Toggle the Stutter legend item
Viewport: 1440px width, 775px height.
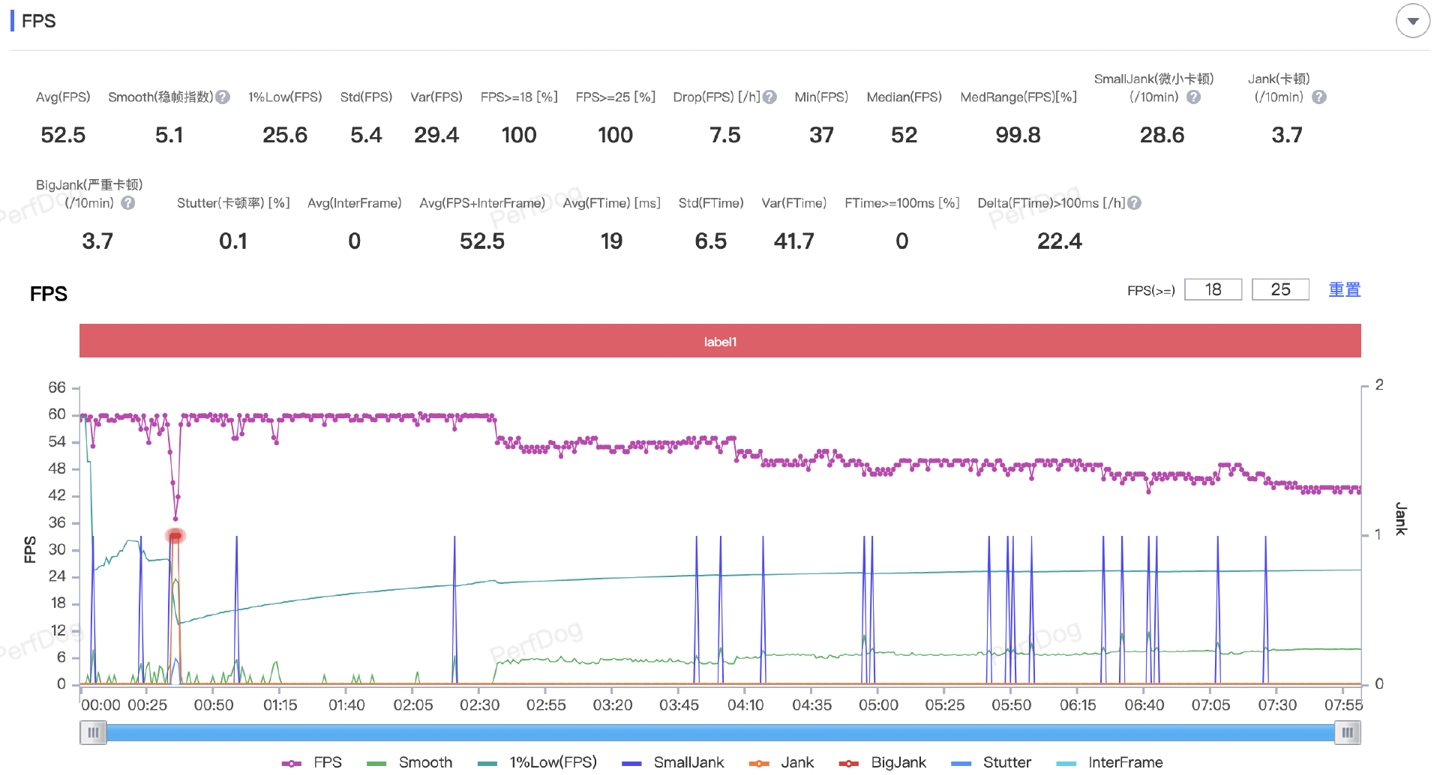(992, 762)
